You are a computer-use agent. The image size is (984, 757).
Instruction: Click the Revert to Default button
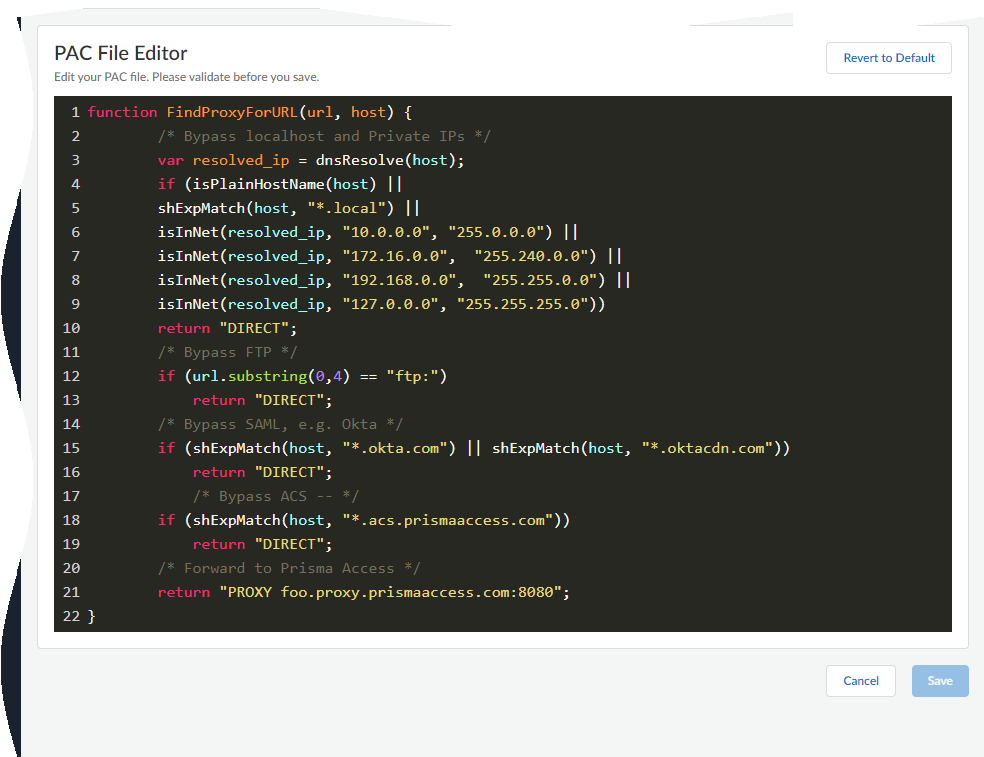888,58
